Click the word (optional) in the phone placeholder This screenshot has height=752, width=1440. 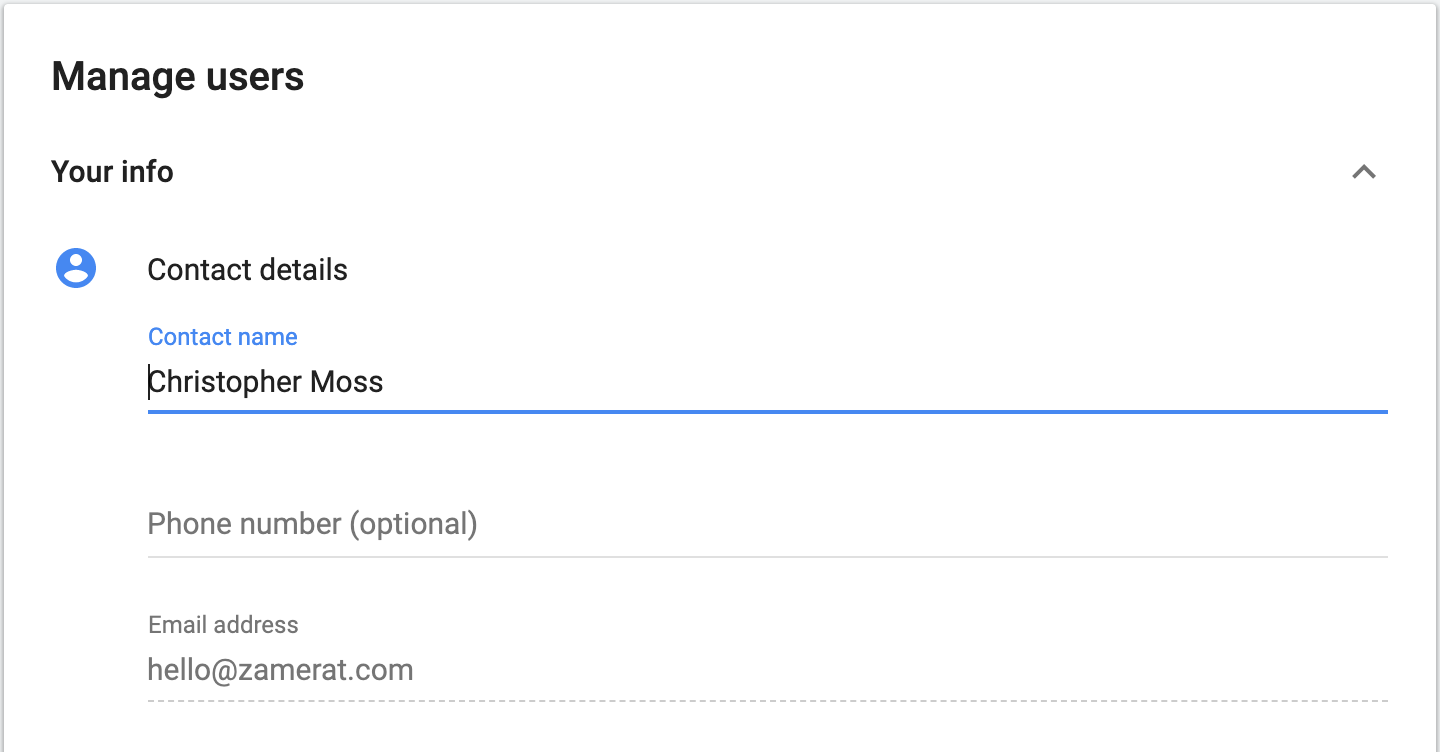(x=413, y=524)
